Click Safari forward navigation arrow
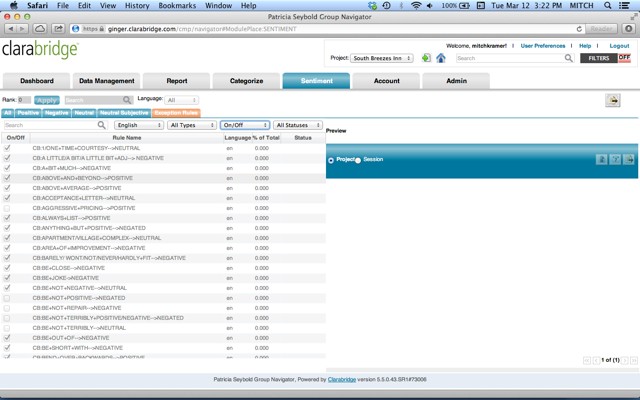 22,29
